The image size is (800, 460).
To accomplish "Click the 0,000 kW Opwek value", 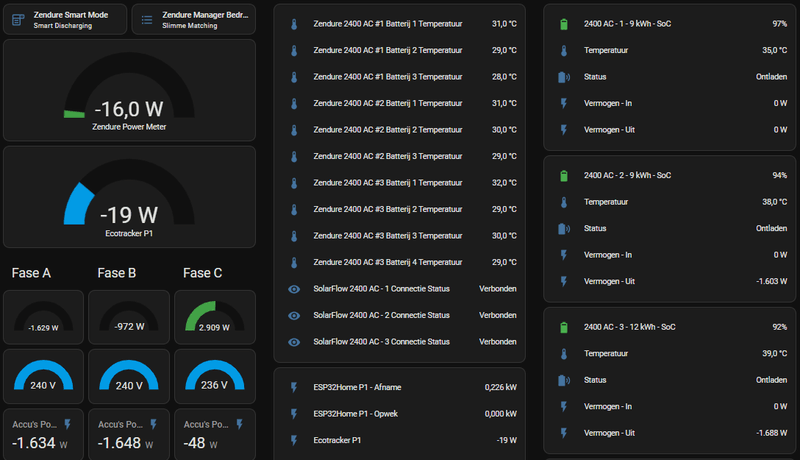I will (x=501, y=414).
